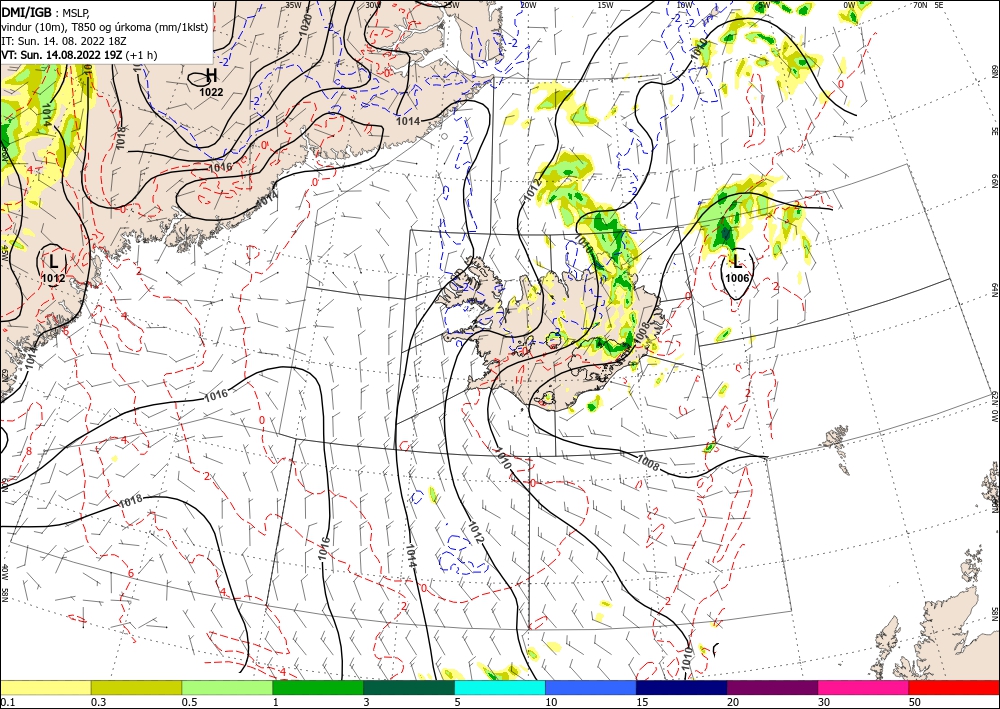
Task: Click the 1020 isobar label over Greenland
Action: (305, 25)
